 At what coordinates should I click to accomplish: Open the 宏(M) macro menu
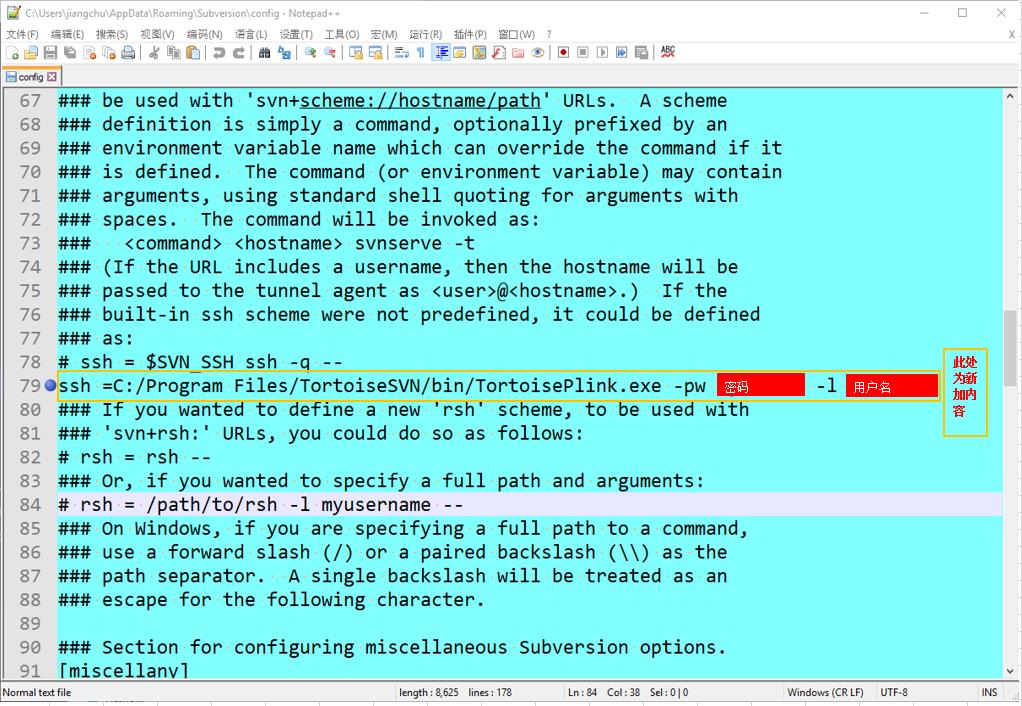(383, 33)
